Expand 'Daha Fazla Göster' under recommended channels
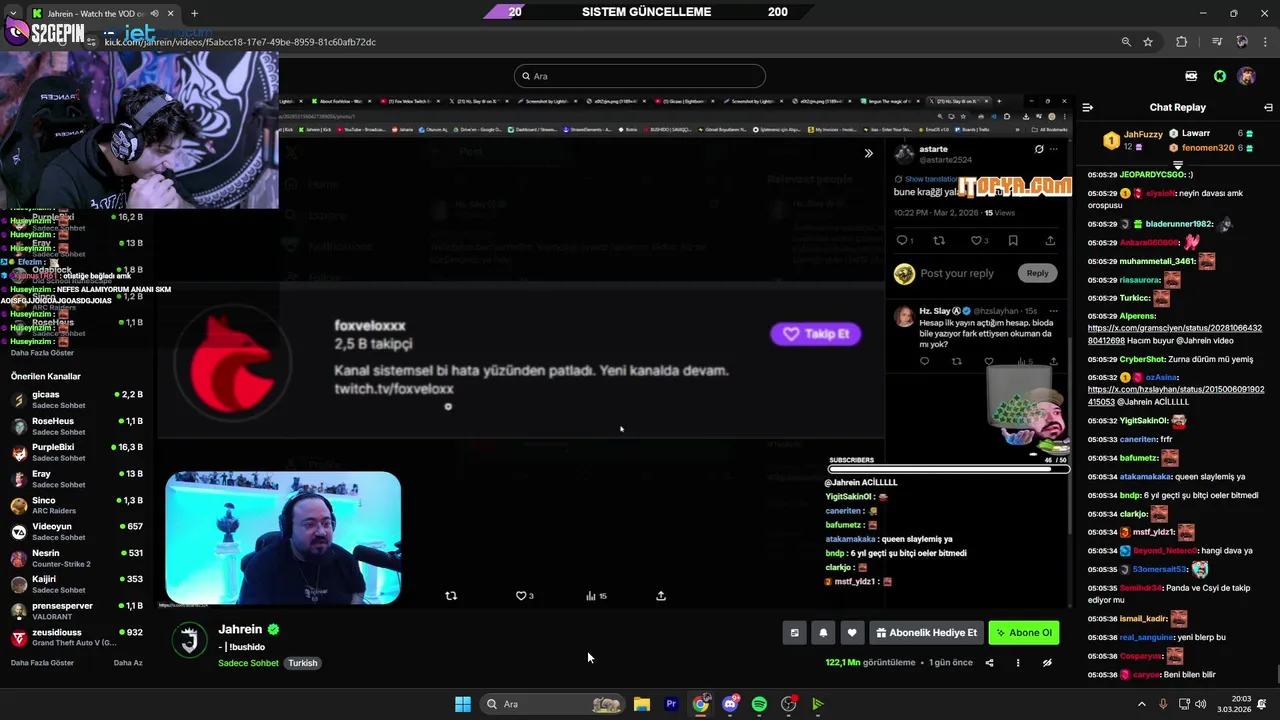Screen dimensions: 1280x720 42,663
